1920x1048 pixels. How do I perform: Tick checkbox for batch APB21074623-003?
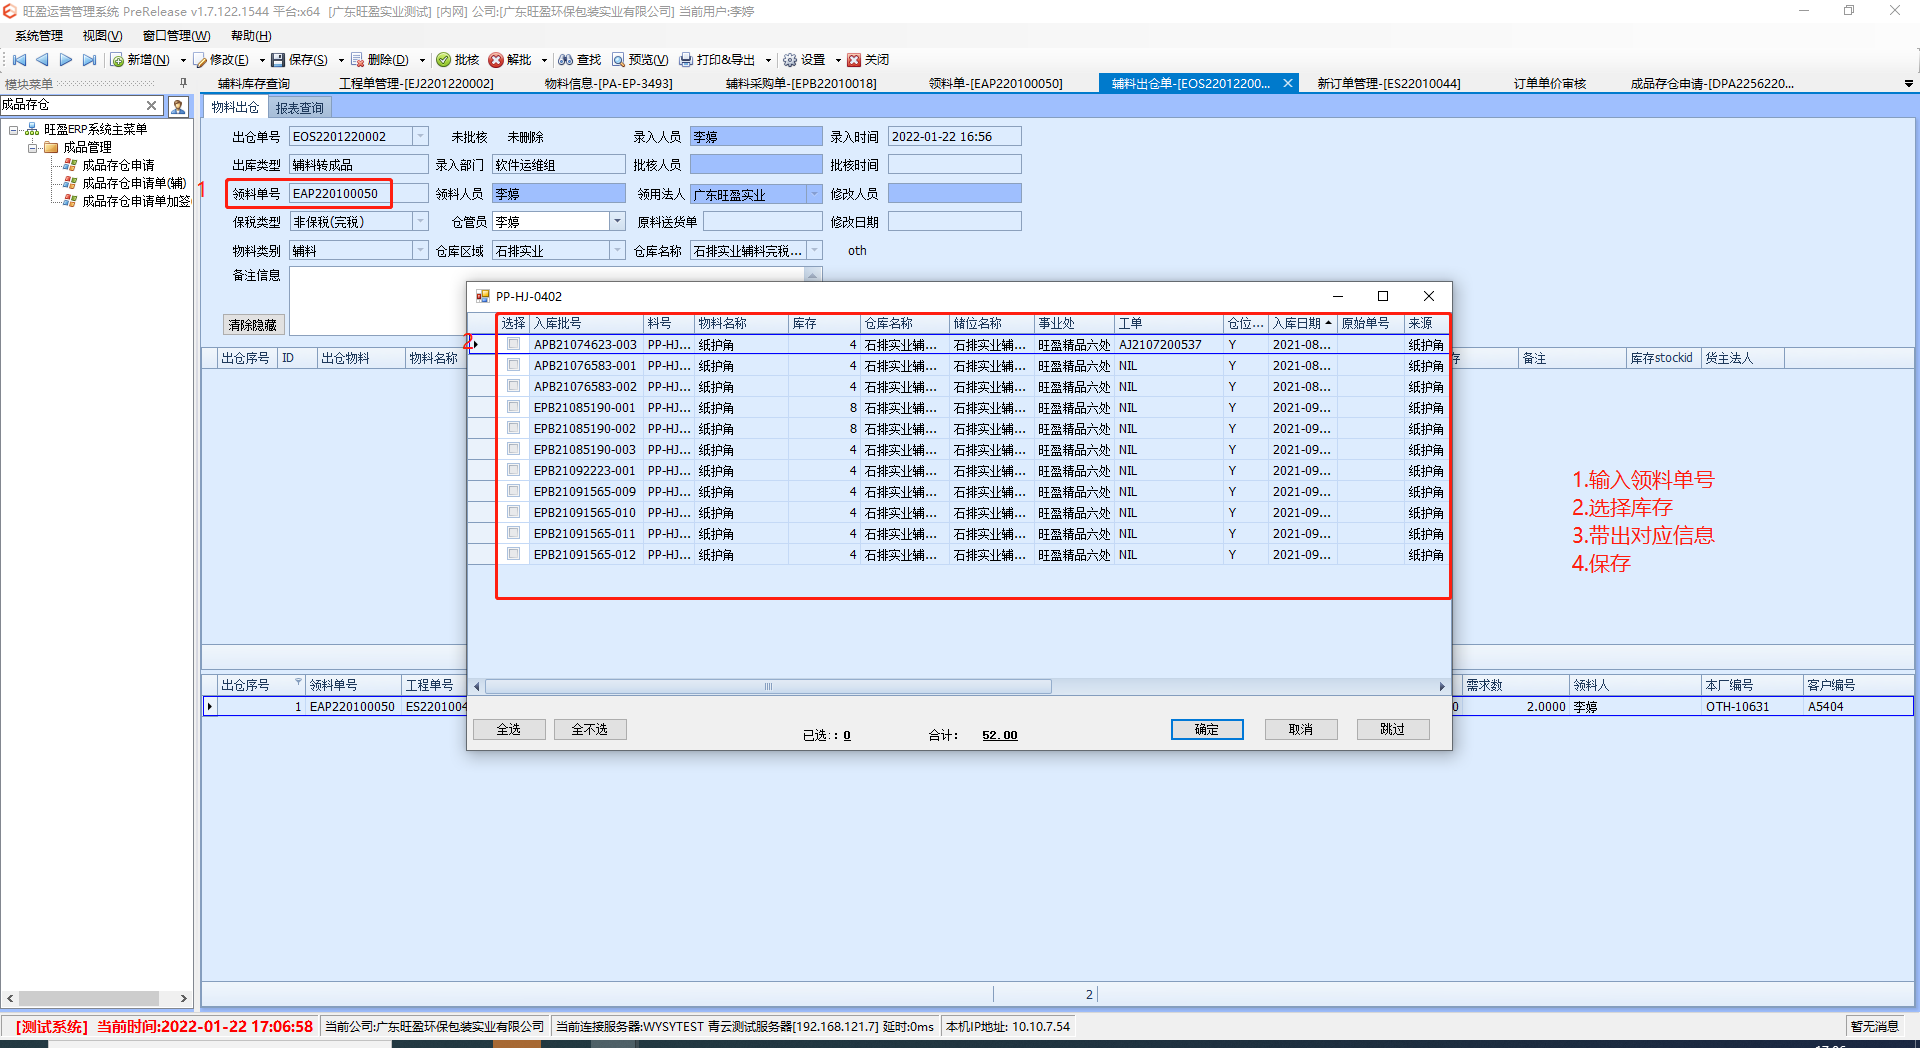click(514, 344)
